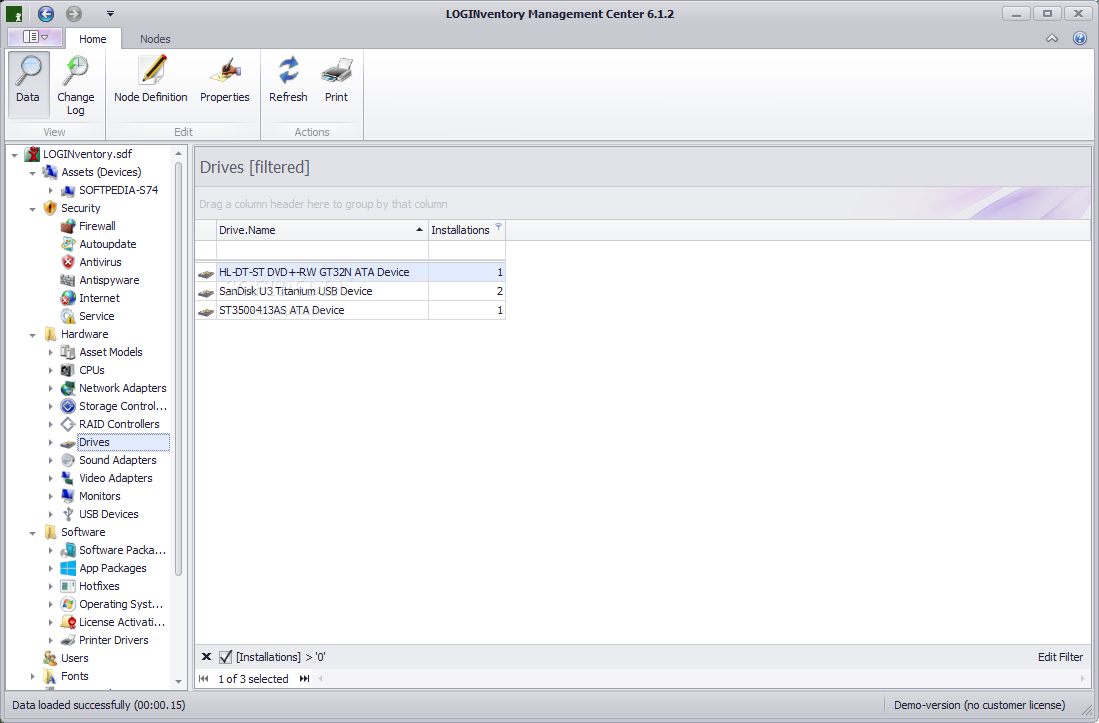The height and width of the screenshot is (723, 1099).
Task: Expand the Drives tree node
Action: click(x=50, y=442)
